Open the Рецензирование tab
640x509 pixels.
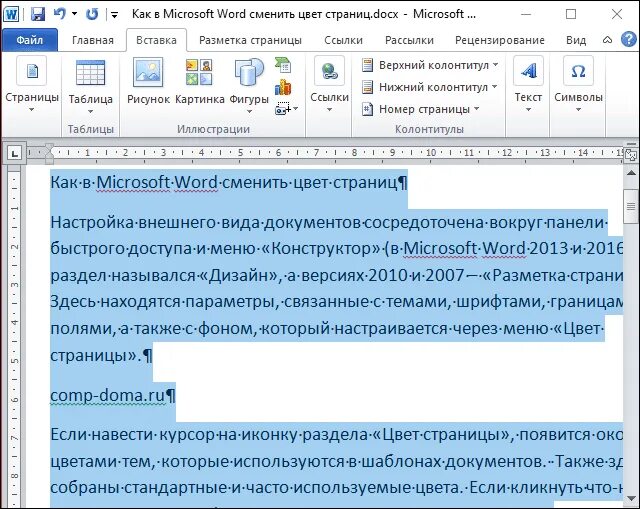500,40
